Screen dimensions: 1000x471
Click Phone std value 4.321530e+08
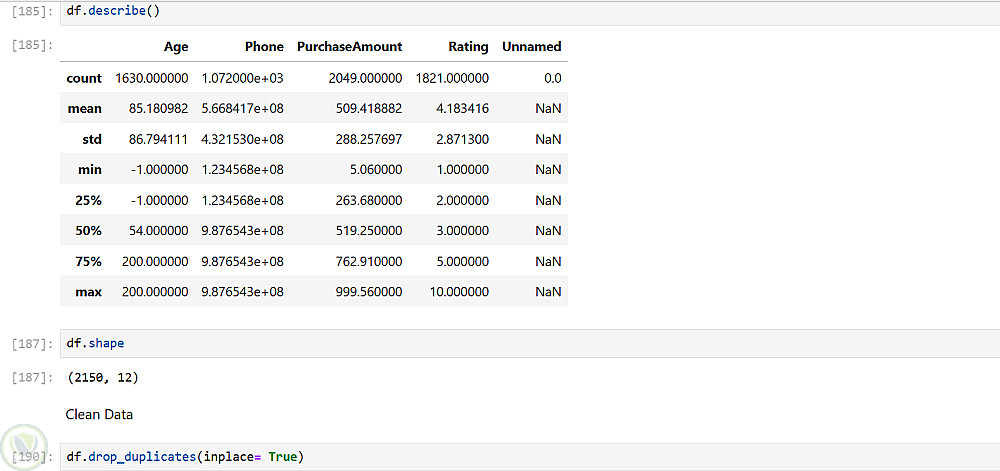pyautogui.click(x=242, y=140)
